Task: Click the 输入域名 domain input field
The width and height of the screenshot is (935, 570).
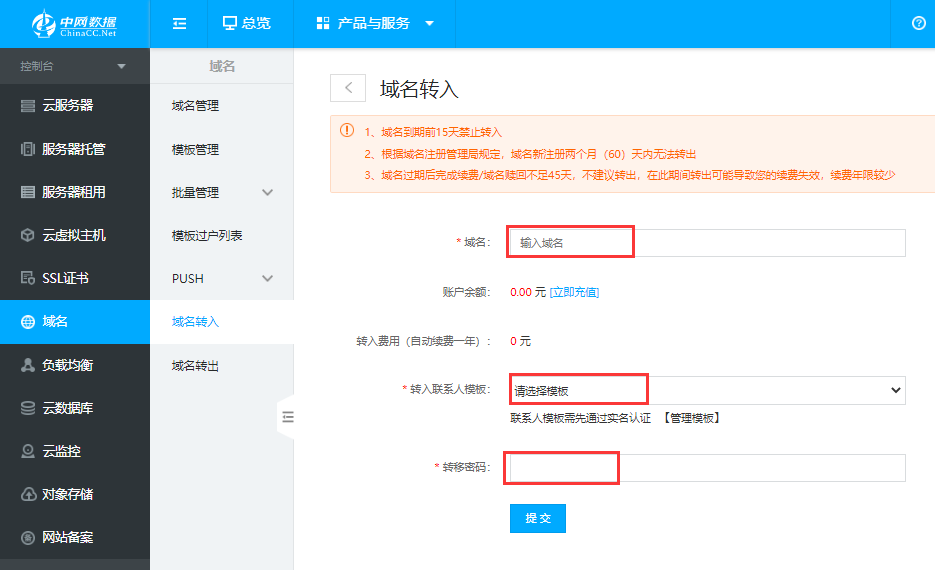Action: point(707,243)
